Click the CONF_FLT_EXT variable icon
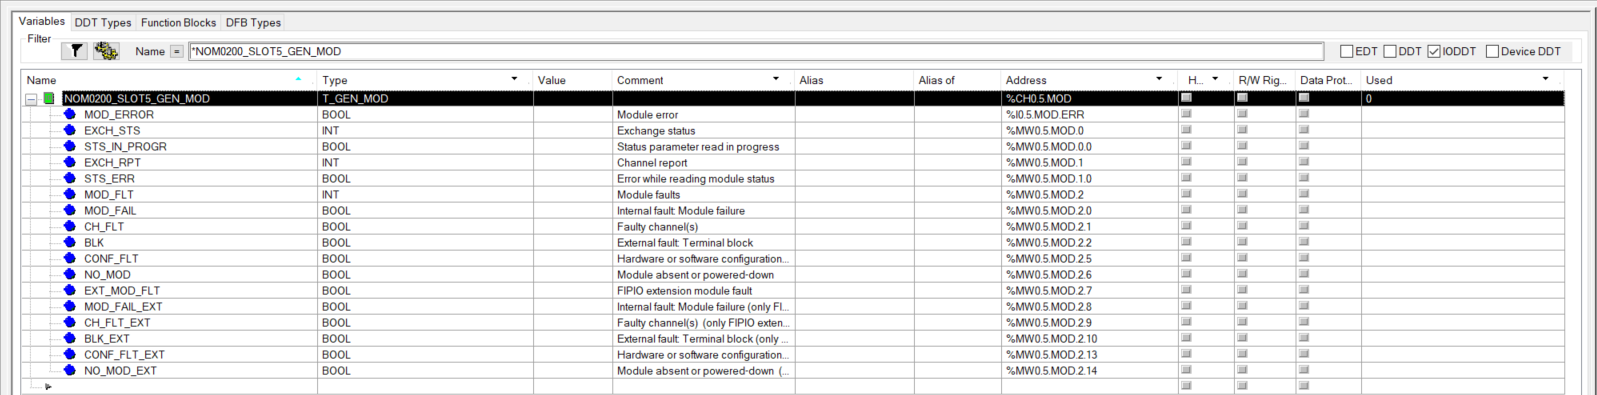 coord(70,354)
